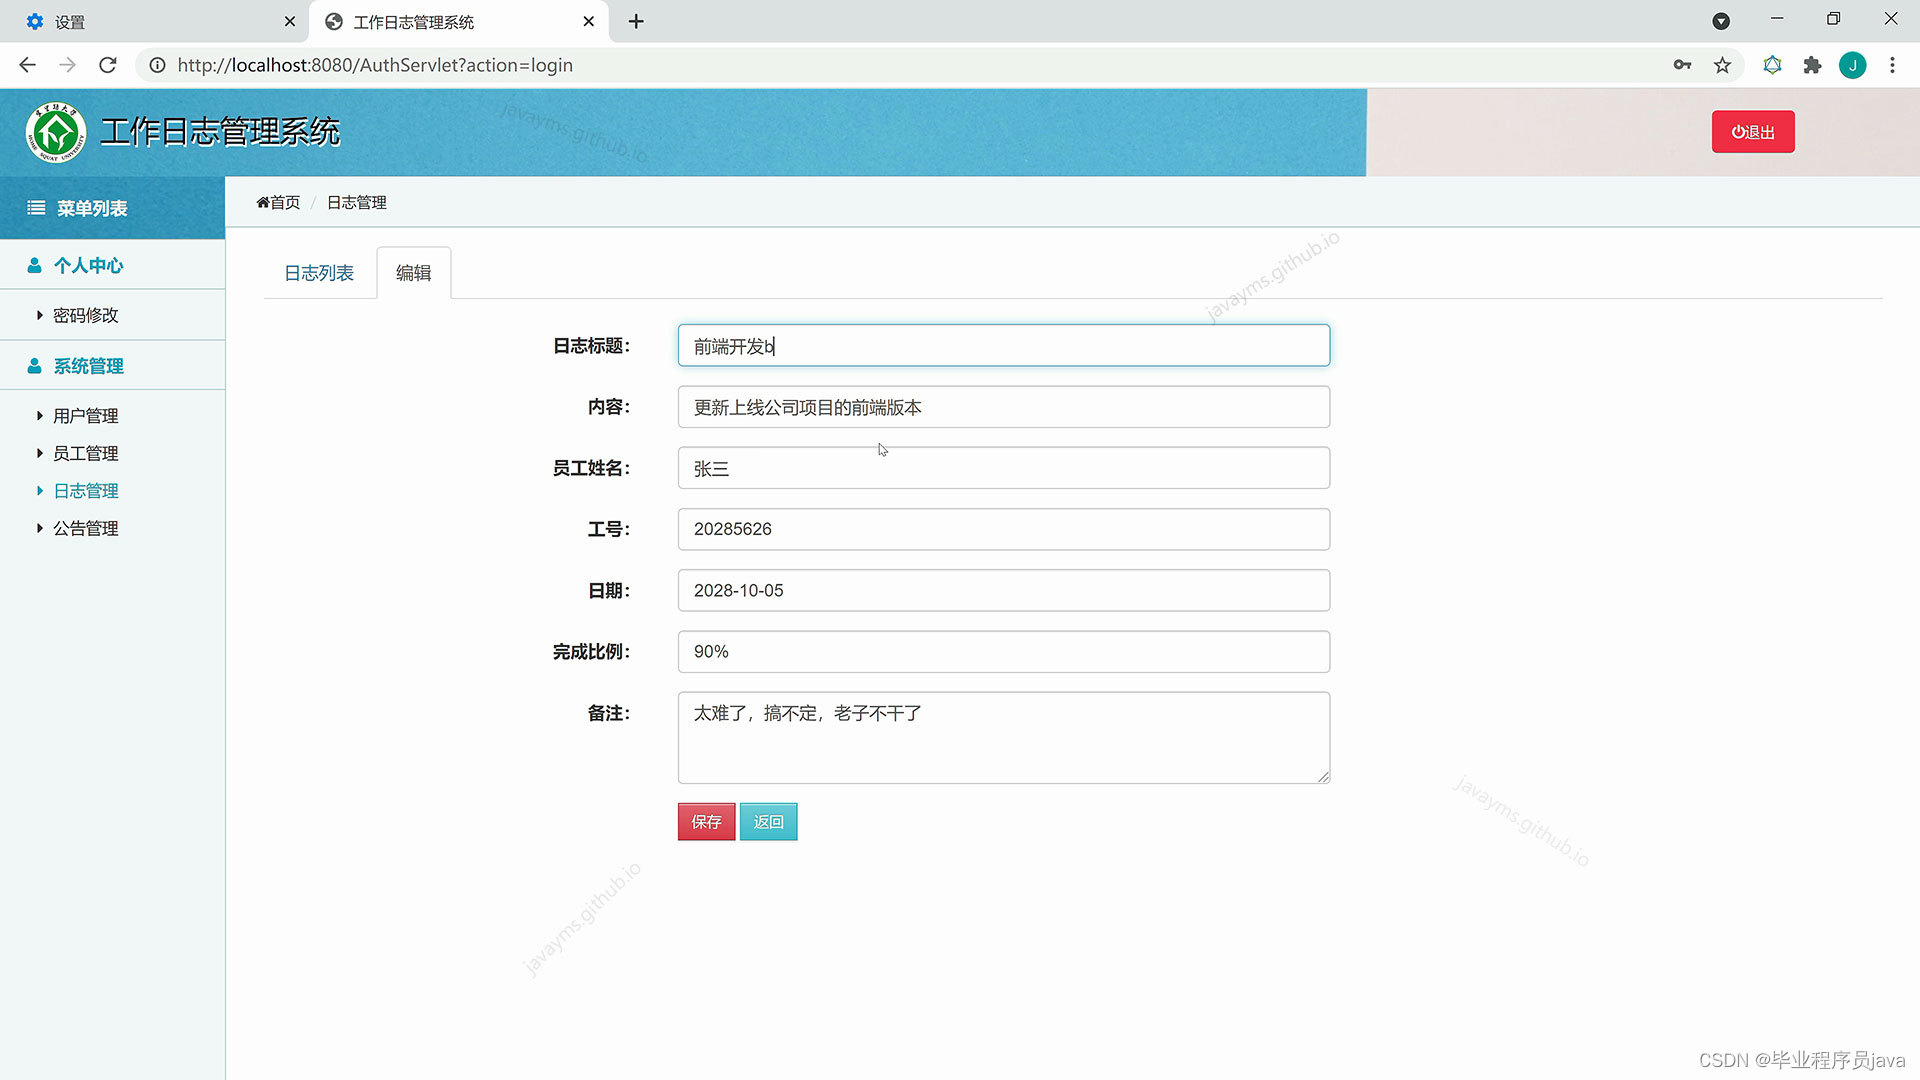
Task: Click 日志管理 in breadcrumb
Action: (357, 202)
